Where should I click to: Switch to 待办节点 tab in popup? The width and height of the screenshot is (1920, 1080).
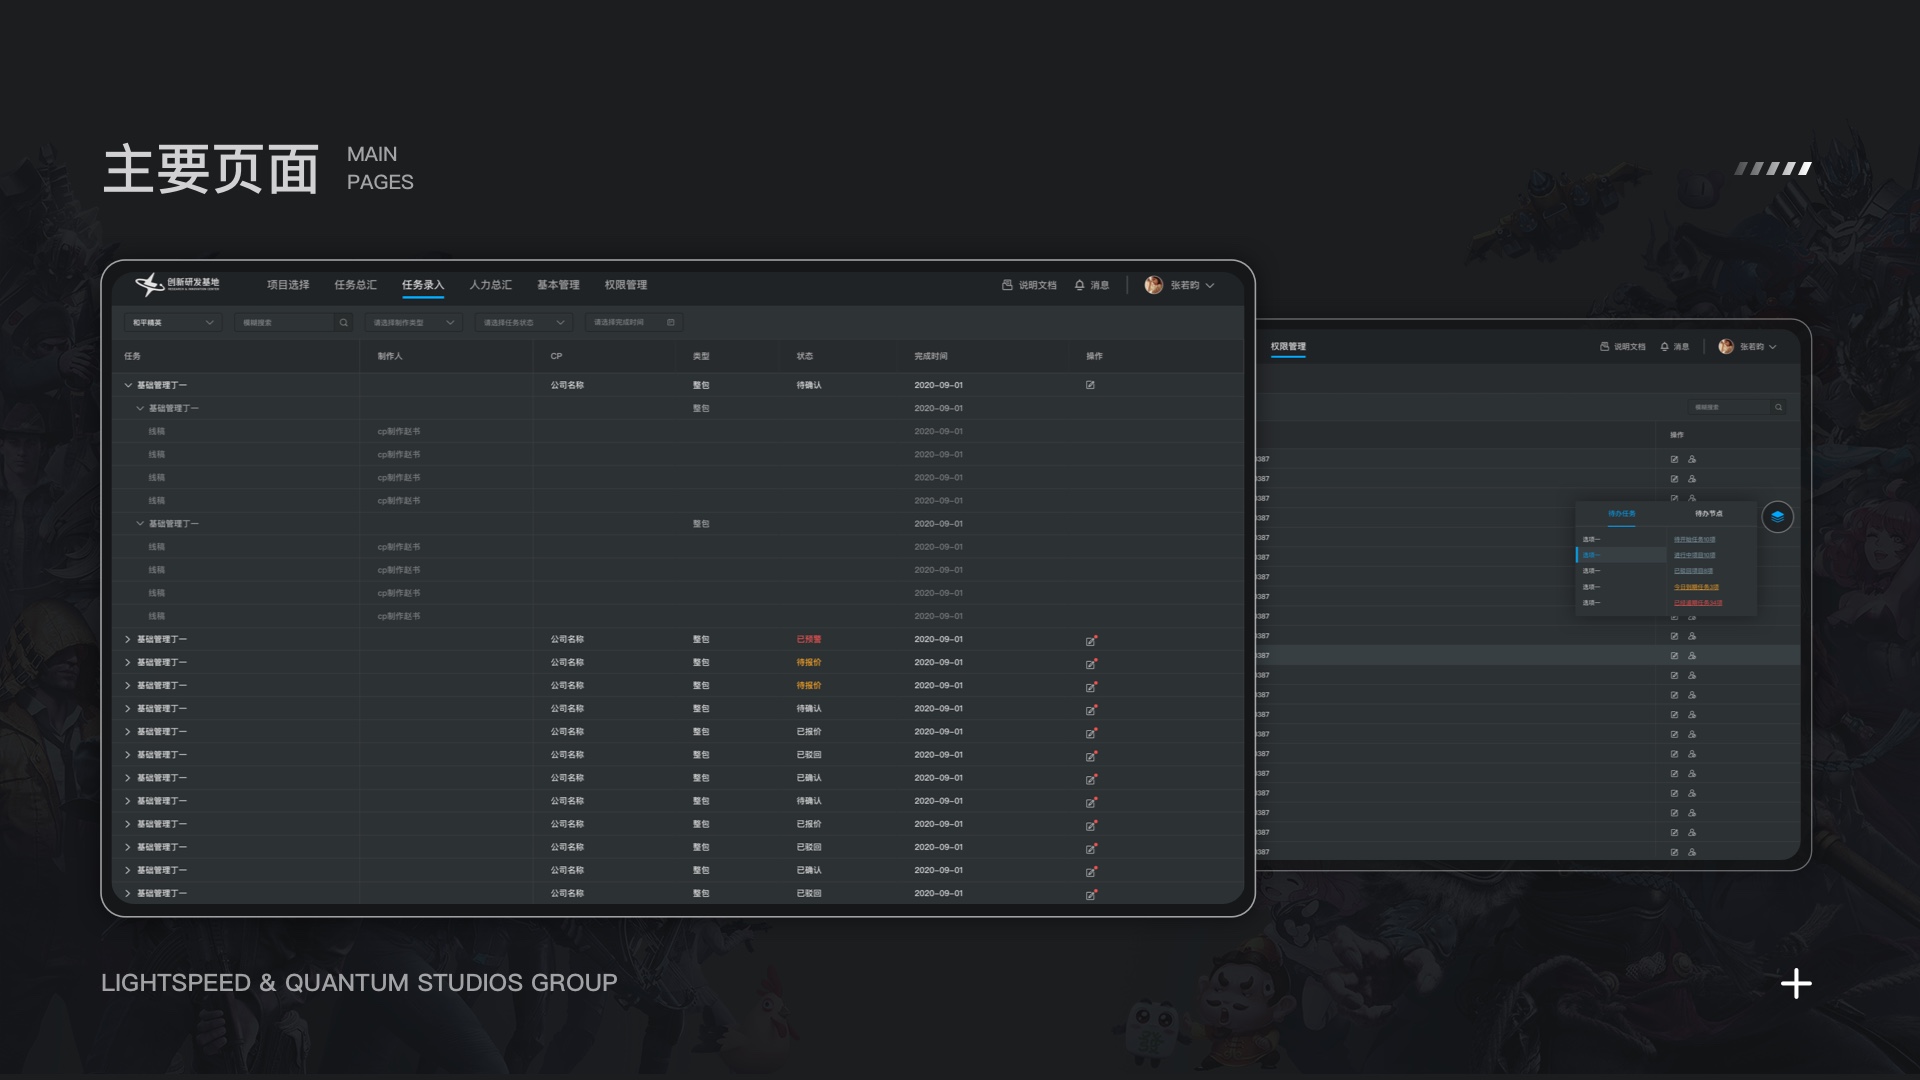point(1708,514)
